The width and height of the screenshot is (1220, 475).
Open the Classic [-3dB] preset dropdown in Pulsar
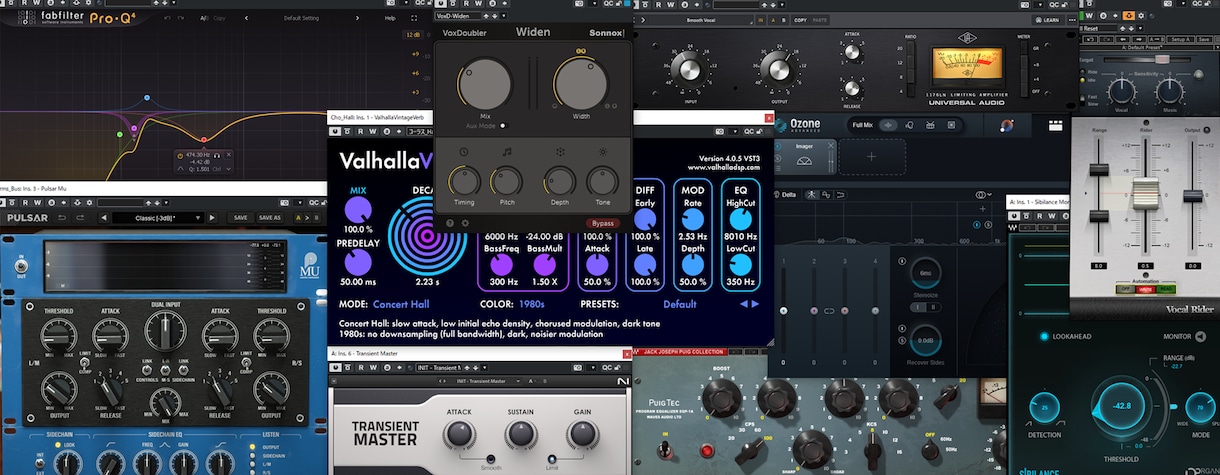tap(157, 218)
